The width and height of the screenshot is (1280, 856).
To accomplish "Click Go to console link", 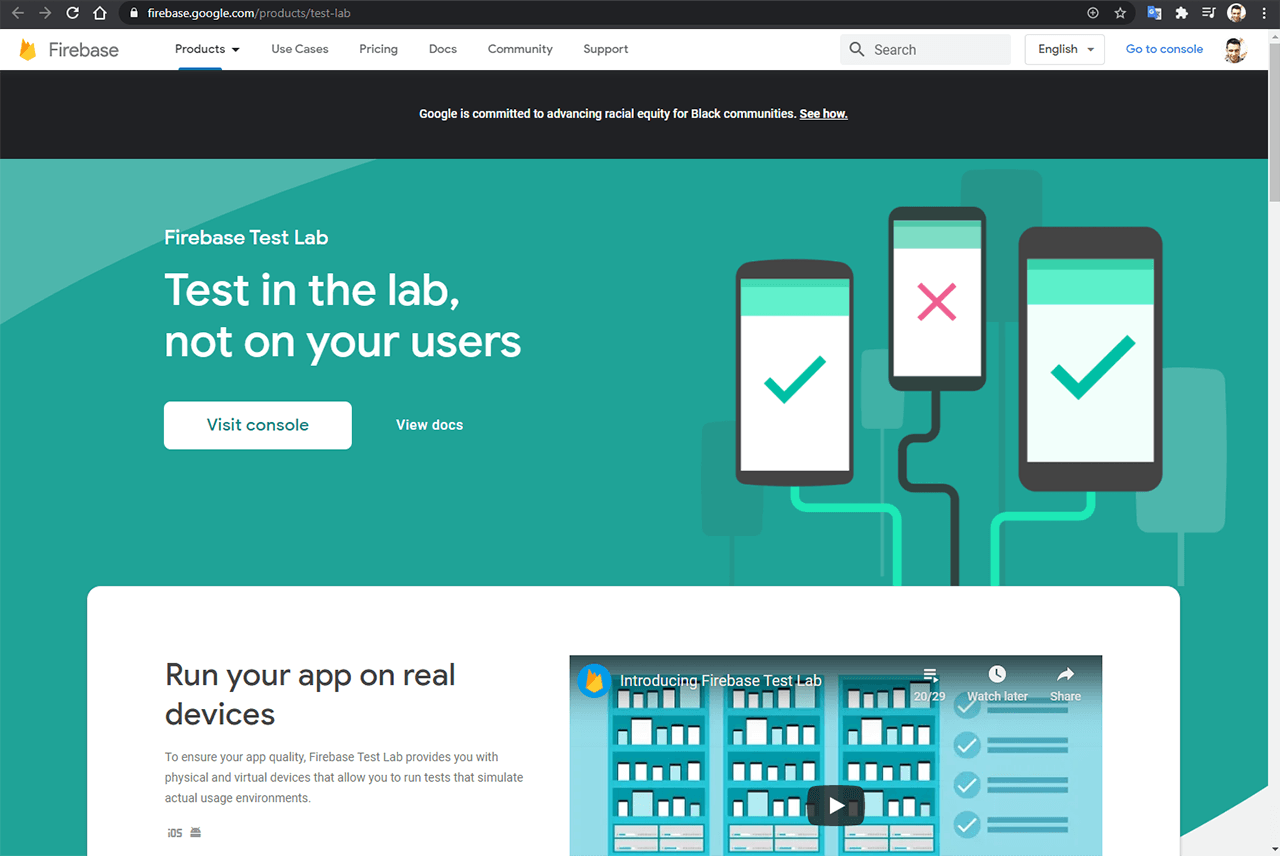I will 1164,49.
